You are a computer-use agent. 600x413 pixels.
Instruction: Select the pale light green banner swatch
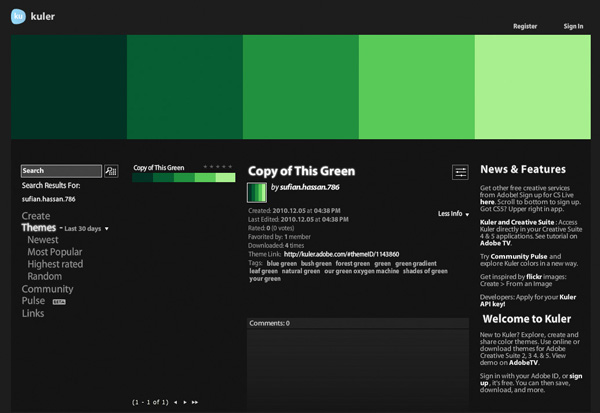(x=533, y=87)
